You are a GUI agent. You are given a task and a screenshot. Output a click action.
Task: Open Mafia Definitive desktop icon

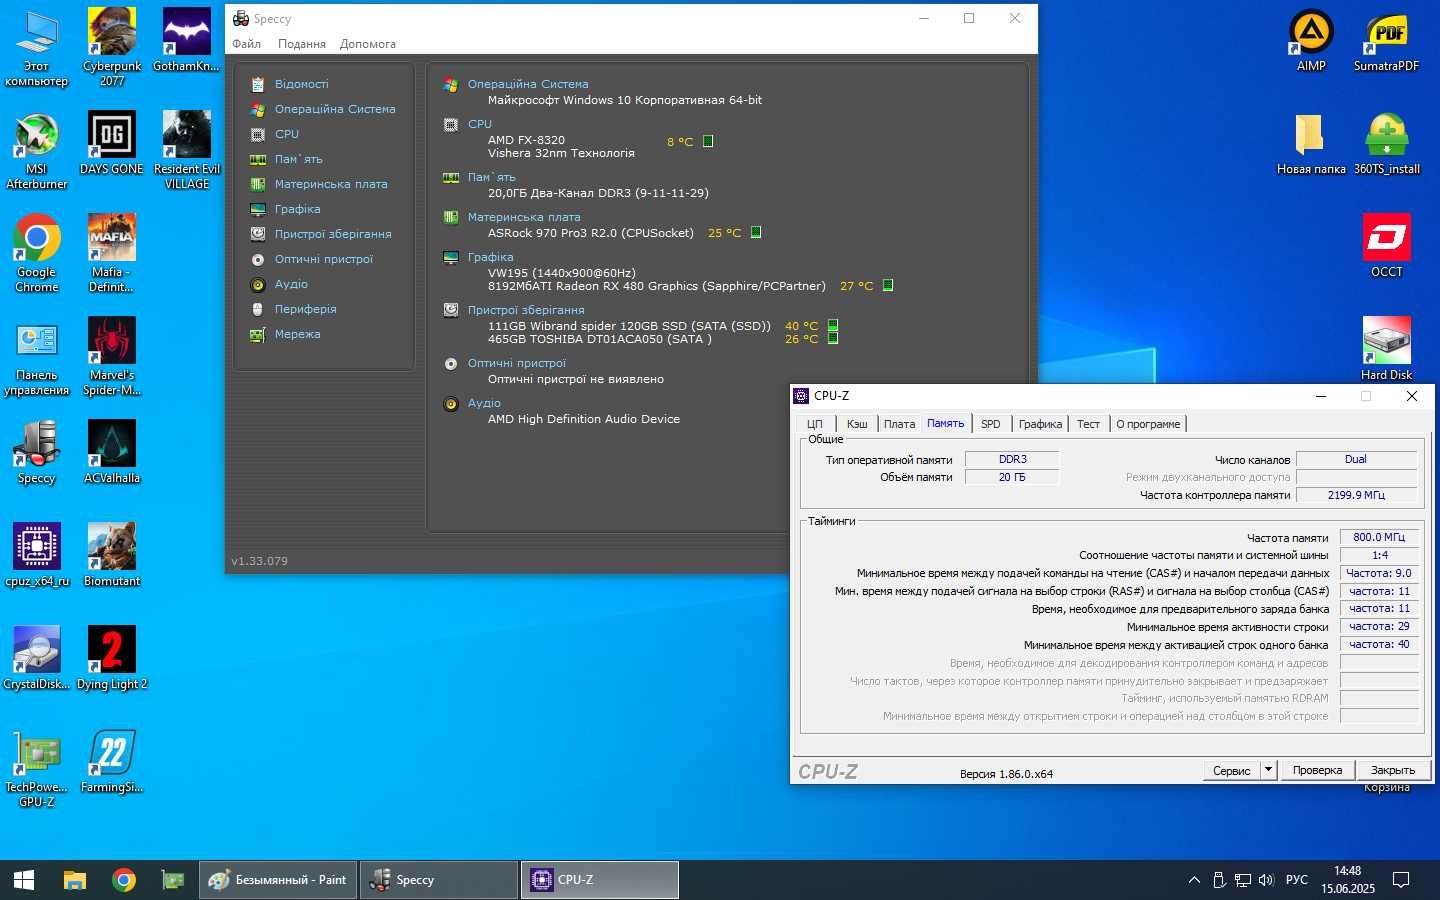112,254
